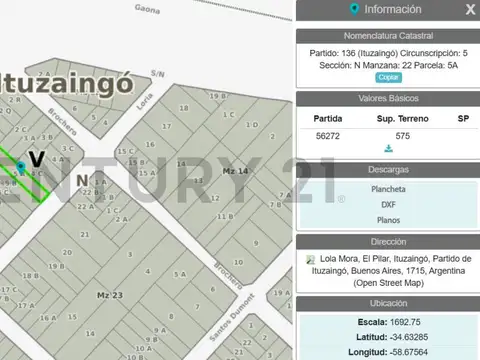Click the blue location pin on the map
Viewport: 480px width, 360px height.
coord(21,167)
